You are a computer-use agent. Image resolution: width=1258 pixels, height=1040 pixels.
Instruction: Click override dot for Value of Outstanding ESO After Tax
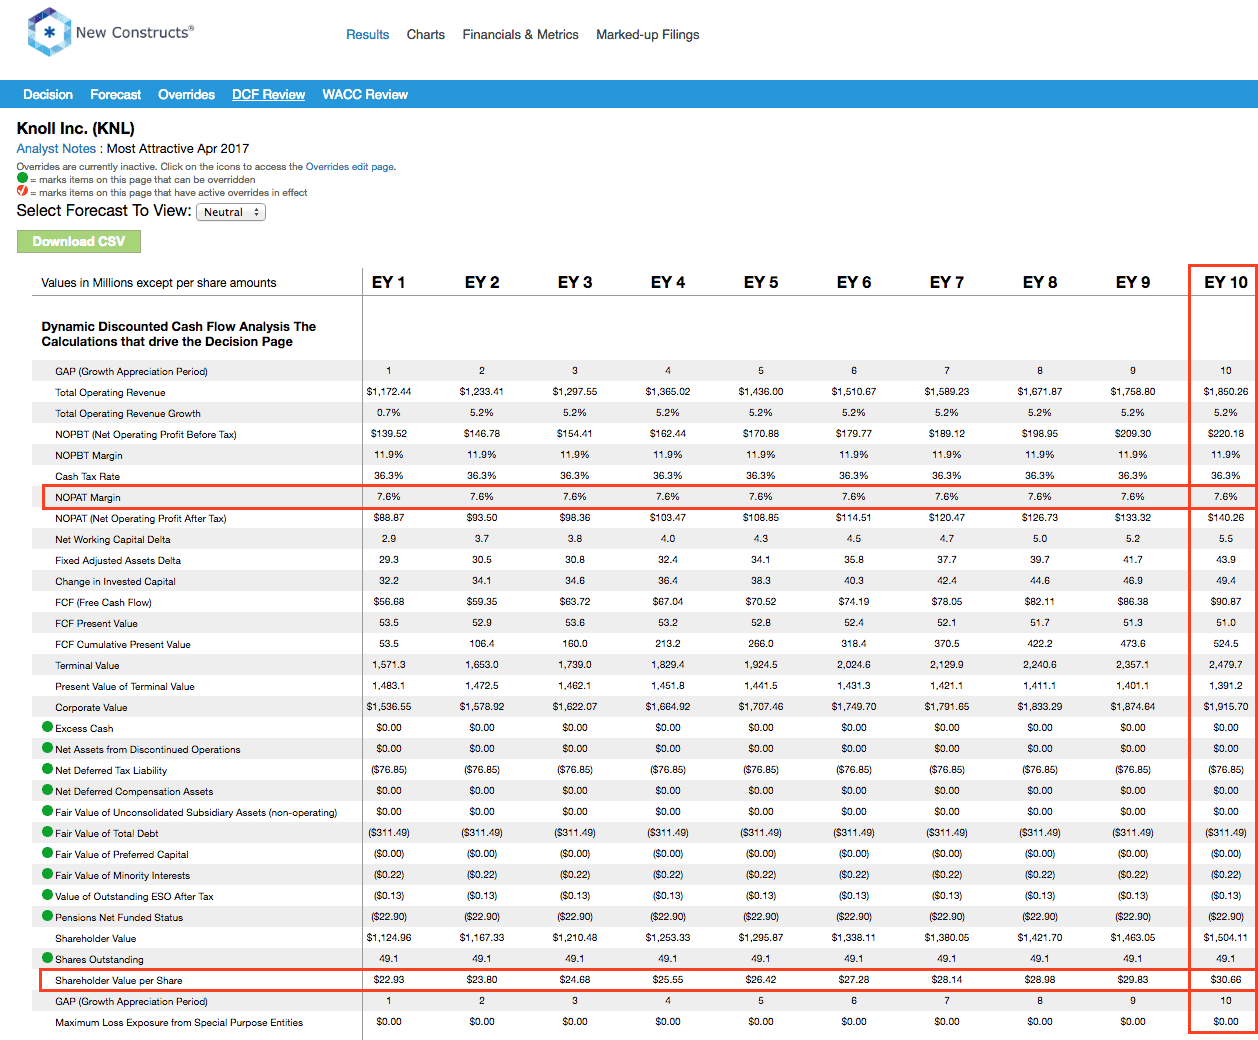47,895
